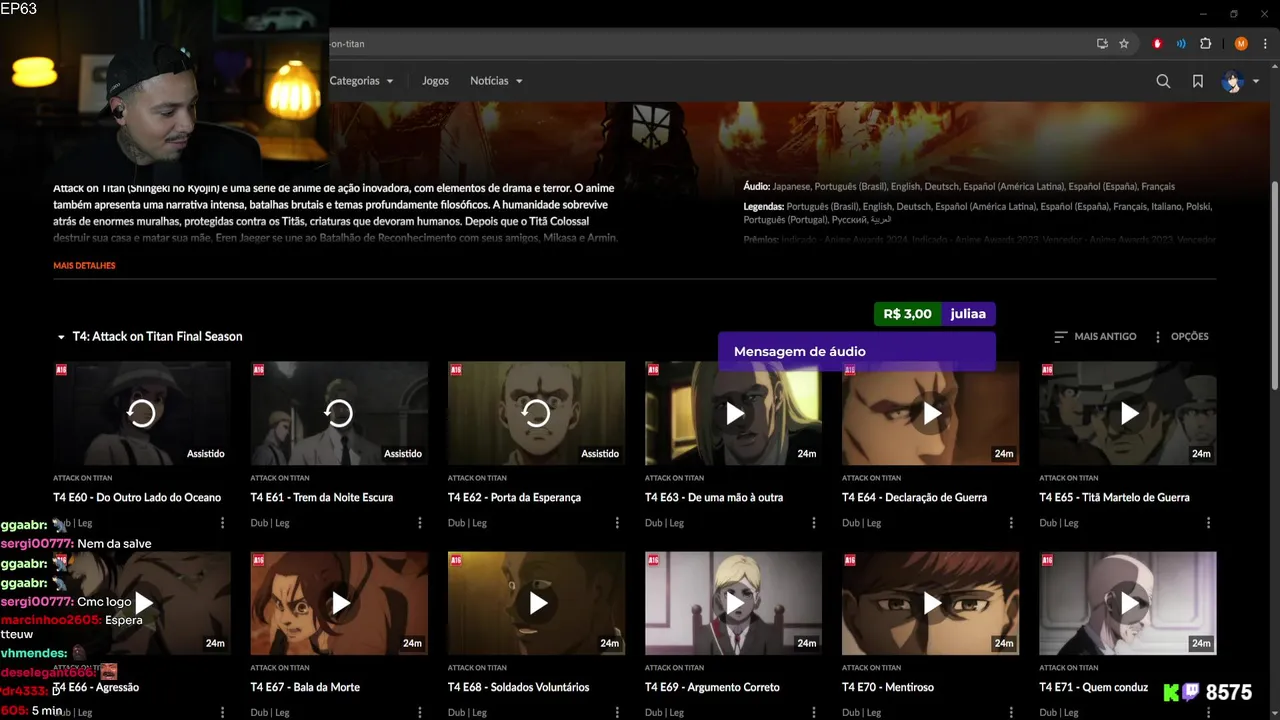Open title T4 E61 - Trem da Noite Escura
Viewport: 1280px width, 720px height.
[321, 498]
